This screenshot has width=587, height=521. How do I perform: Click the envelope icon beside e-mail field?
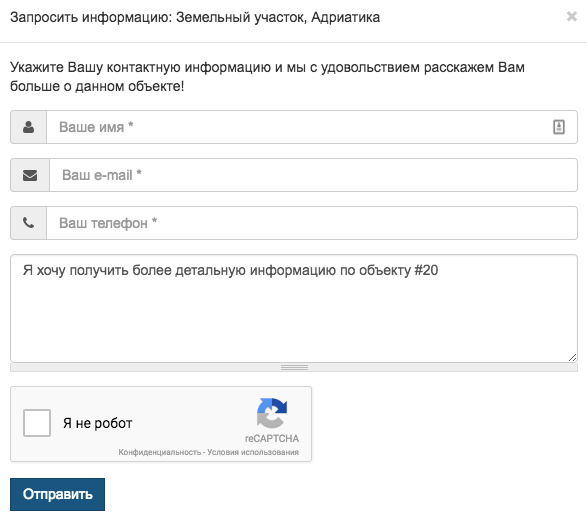point(30,175)
